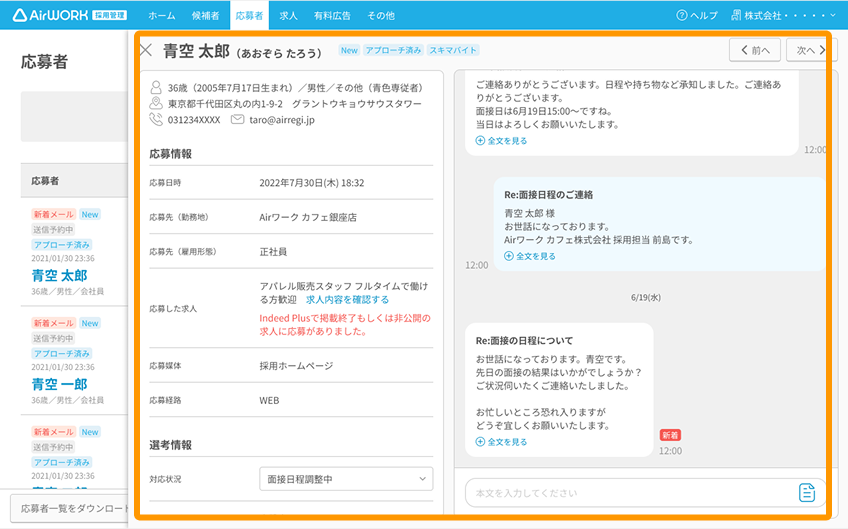Go to the next applicant with 次へ
Image resolution: width=848 pixels, height=529 pixels.
(810, 50)
